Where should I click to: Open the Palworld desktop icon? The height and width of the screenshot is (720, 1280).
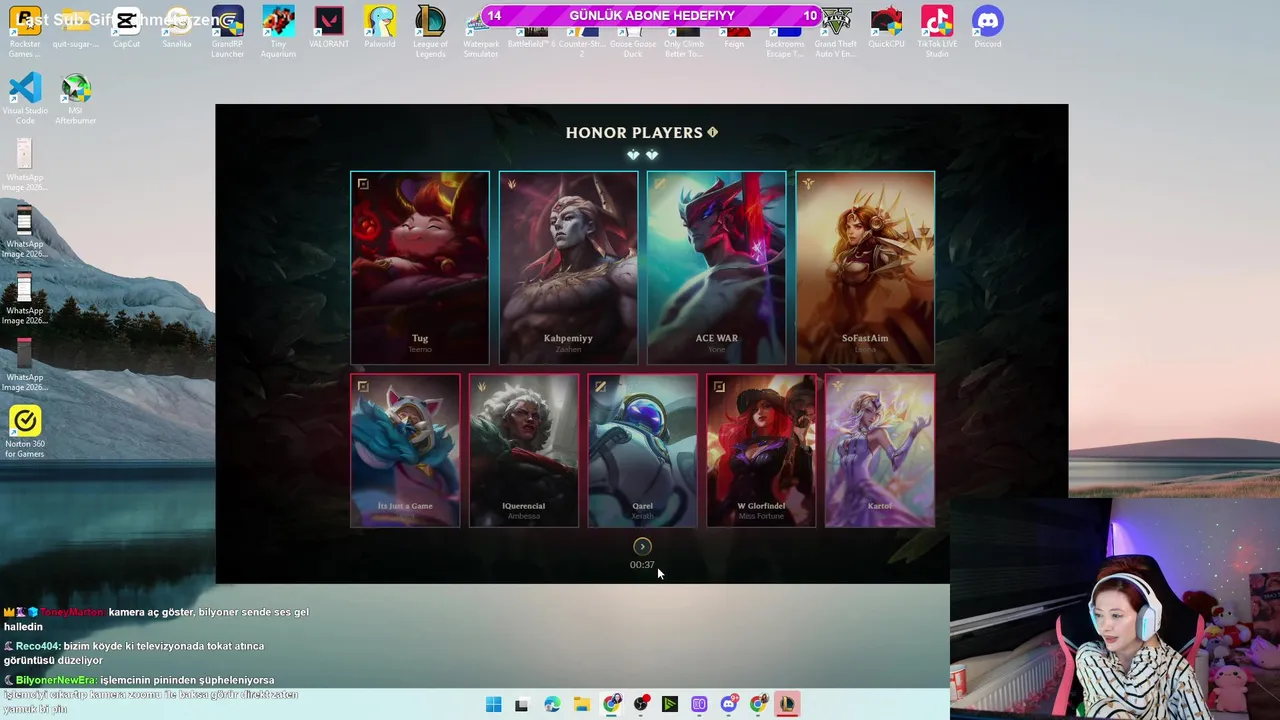(x=380, y=28)
